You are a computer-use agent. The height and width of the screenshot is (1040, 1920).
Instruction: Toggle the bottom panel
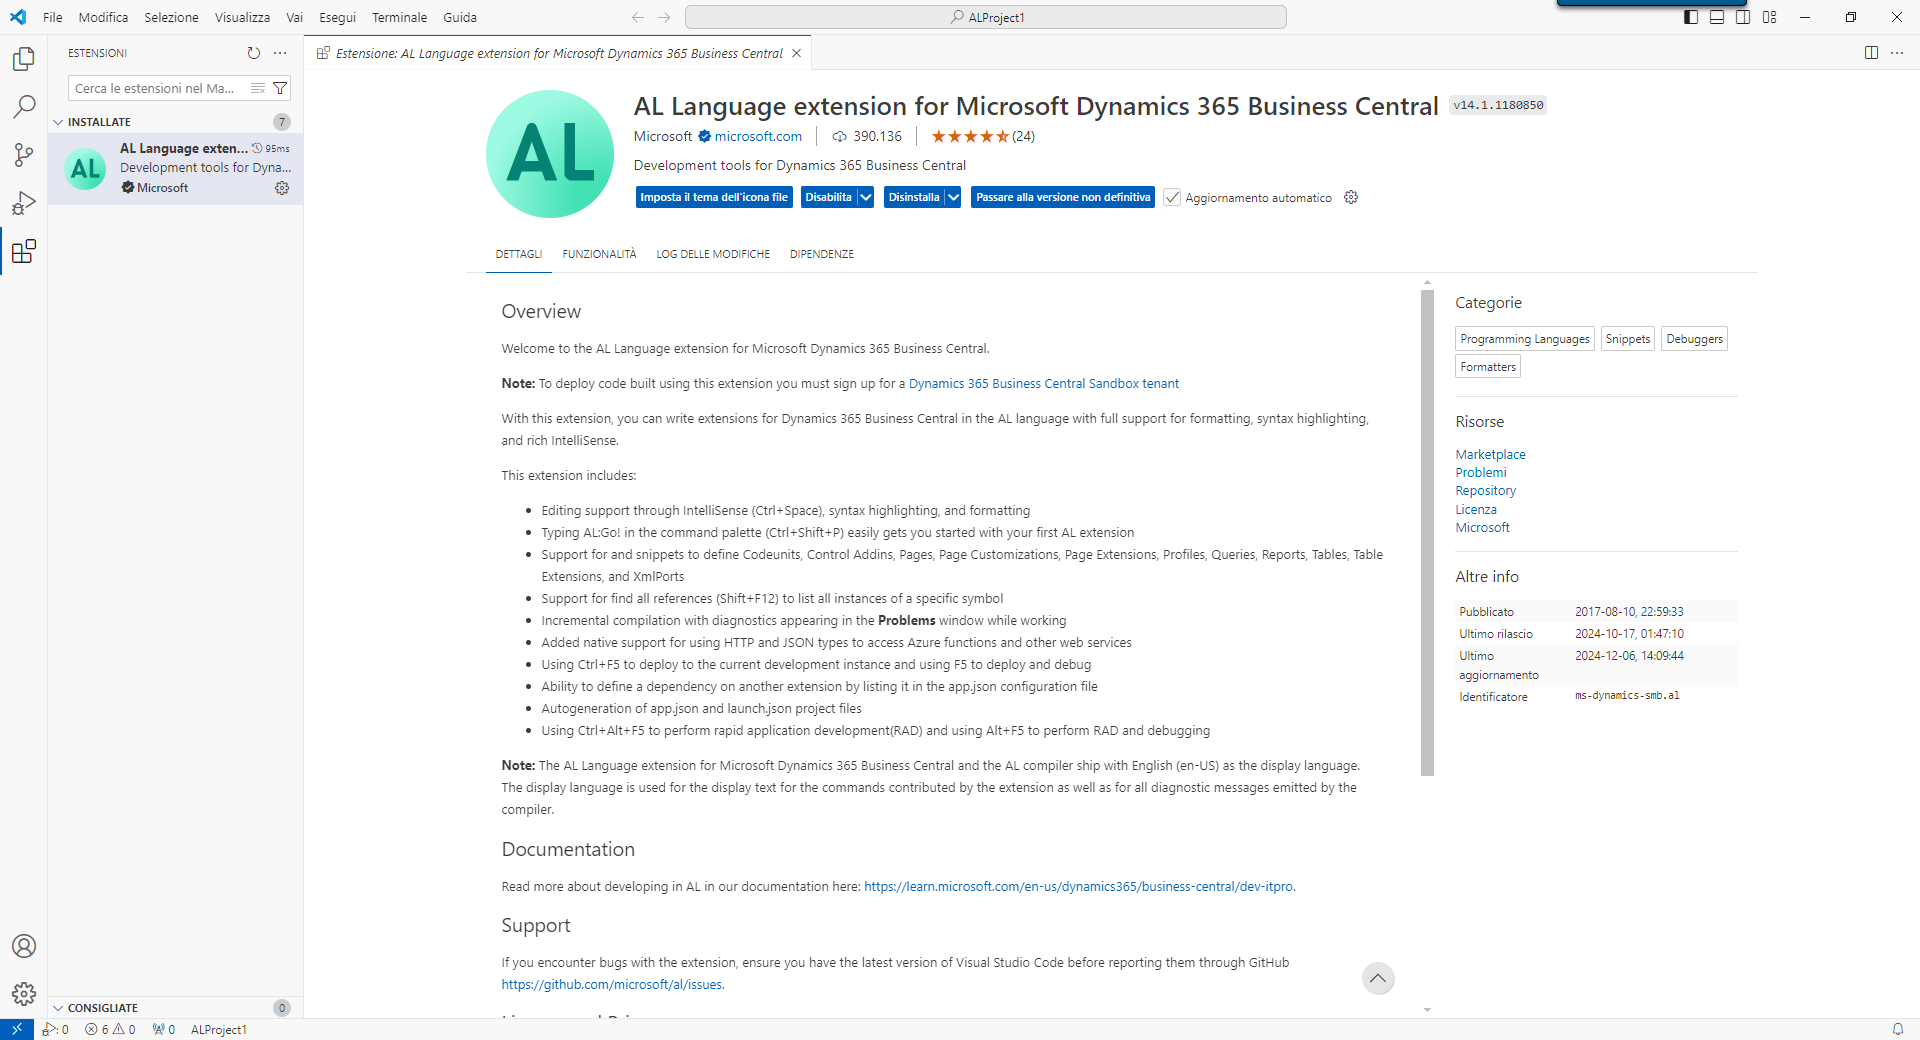[x=1717, y=17]
